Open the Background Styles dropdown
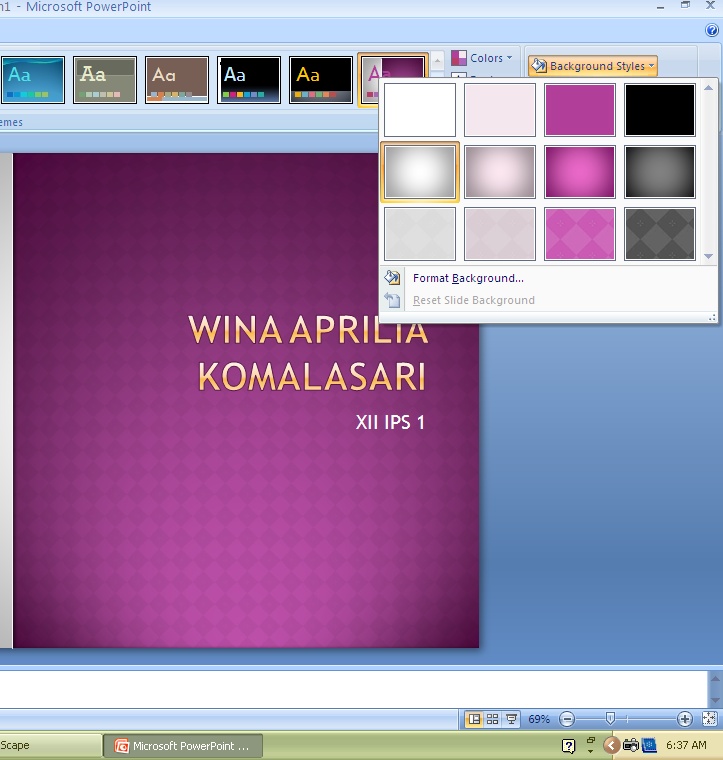 coord(593,65)
